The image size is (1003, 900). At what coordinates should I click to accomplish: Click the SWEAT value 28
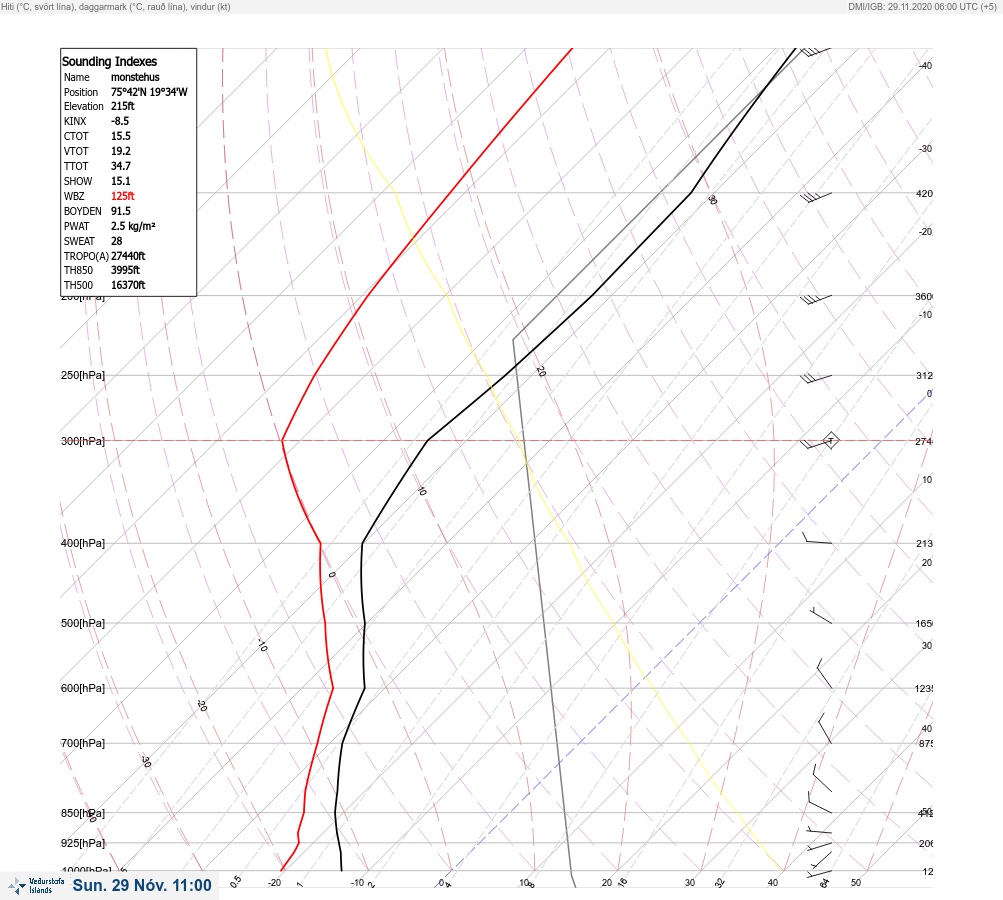116,241
